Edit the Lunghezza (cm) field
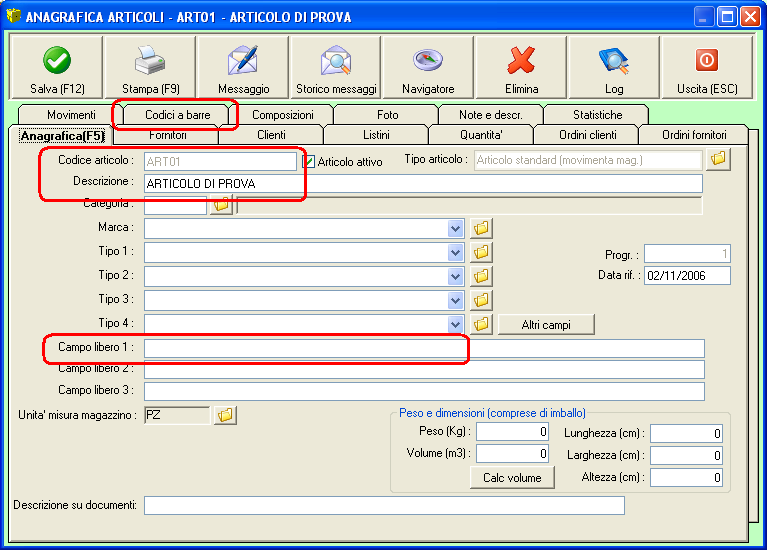 point(686,433)
